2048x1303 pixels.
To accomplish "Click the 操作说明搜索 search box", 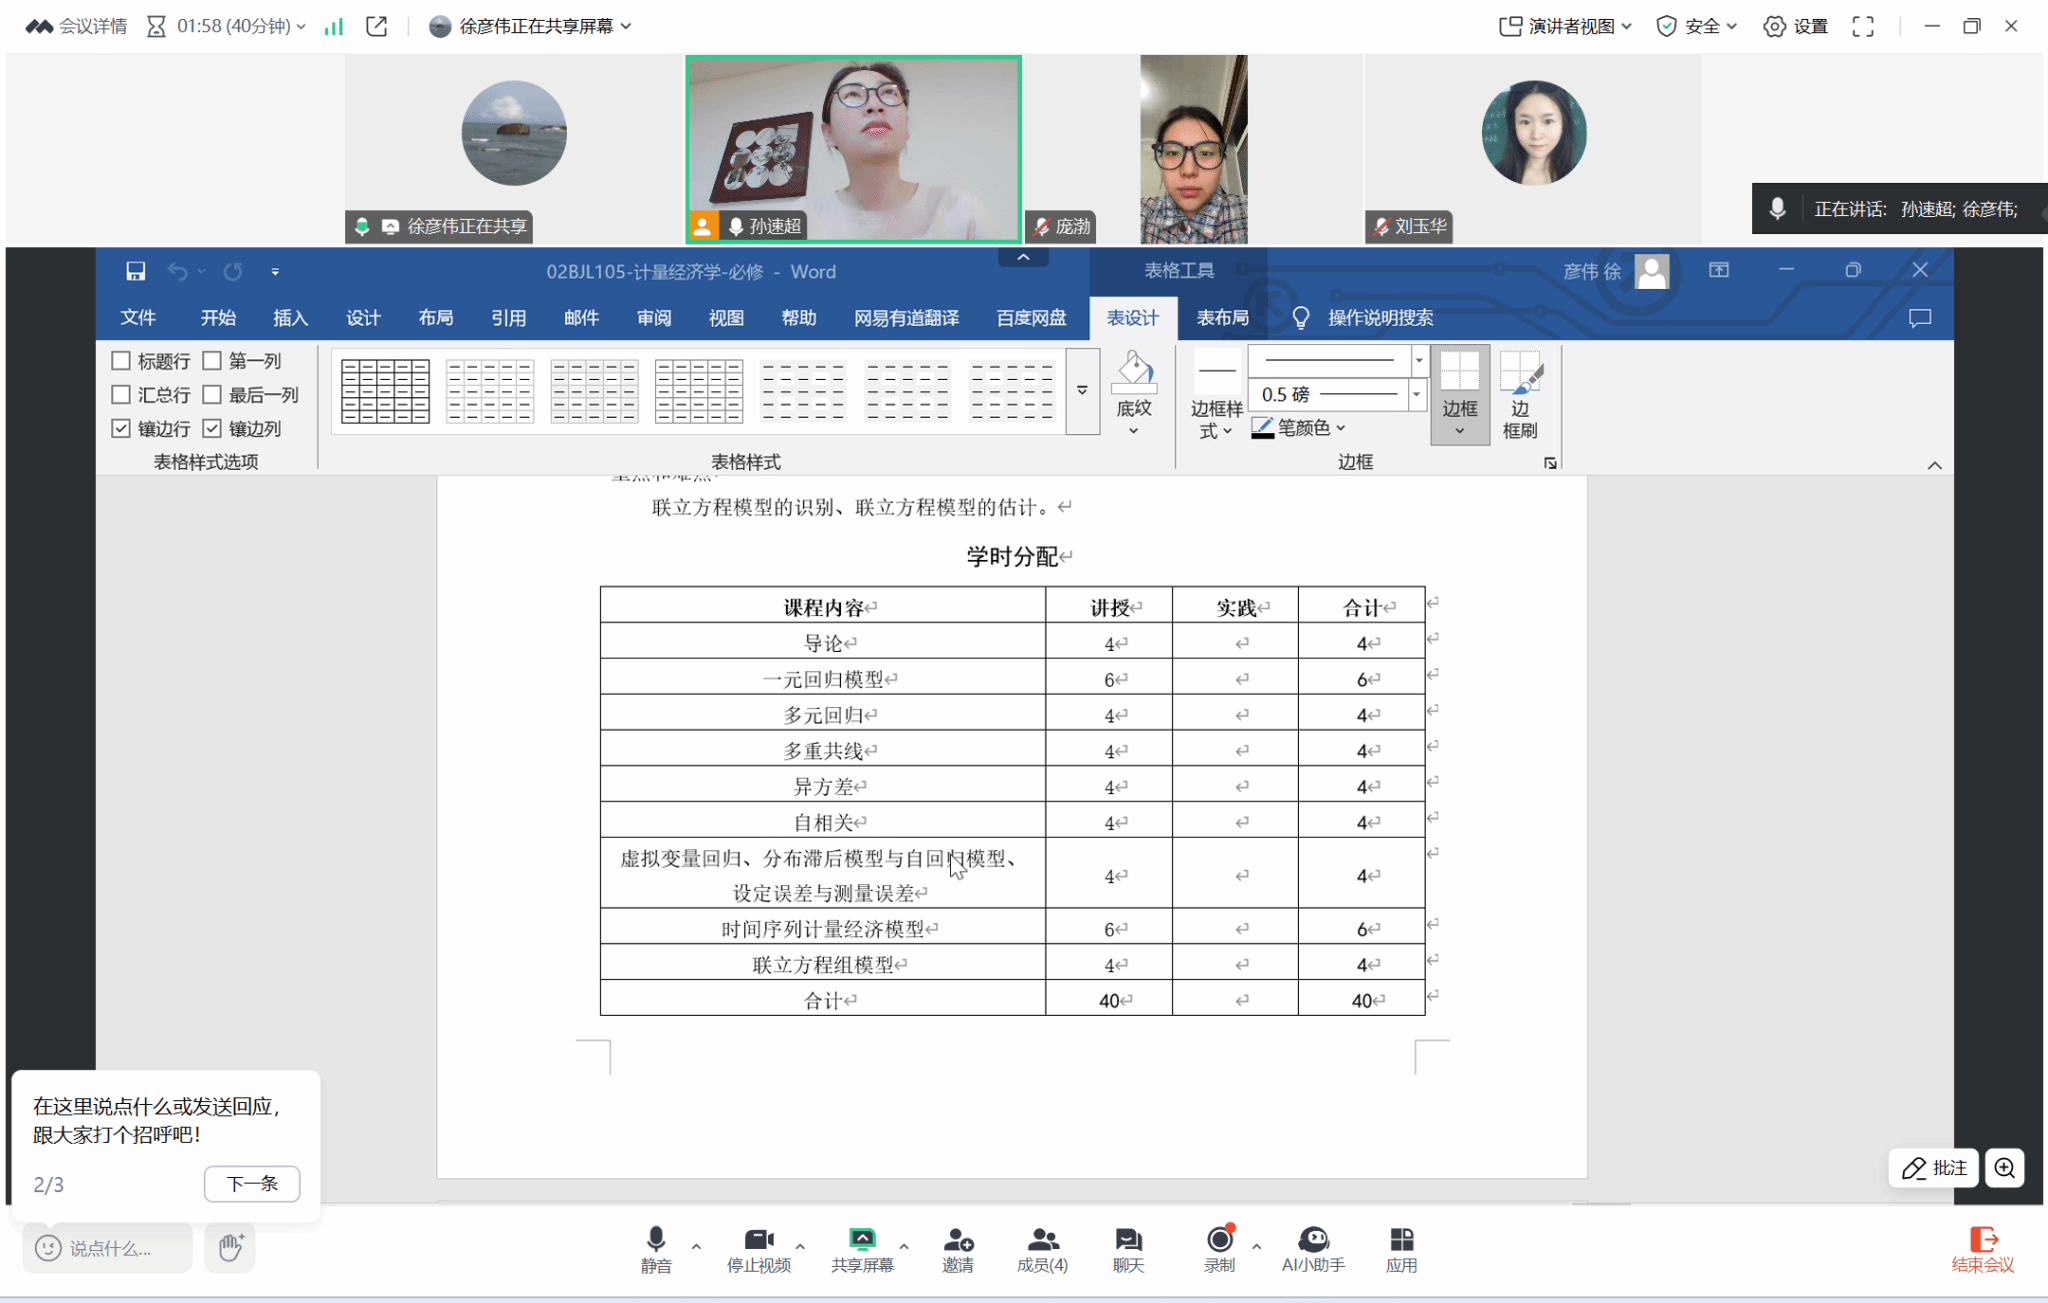I will point(1365,318).
